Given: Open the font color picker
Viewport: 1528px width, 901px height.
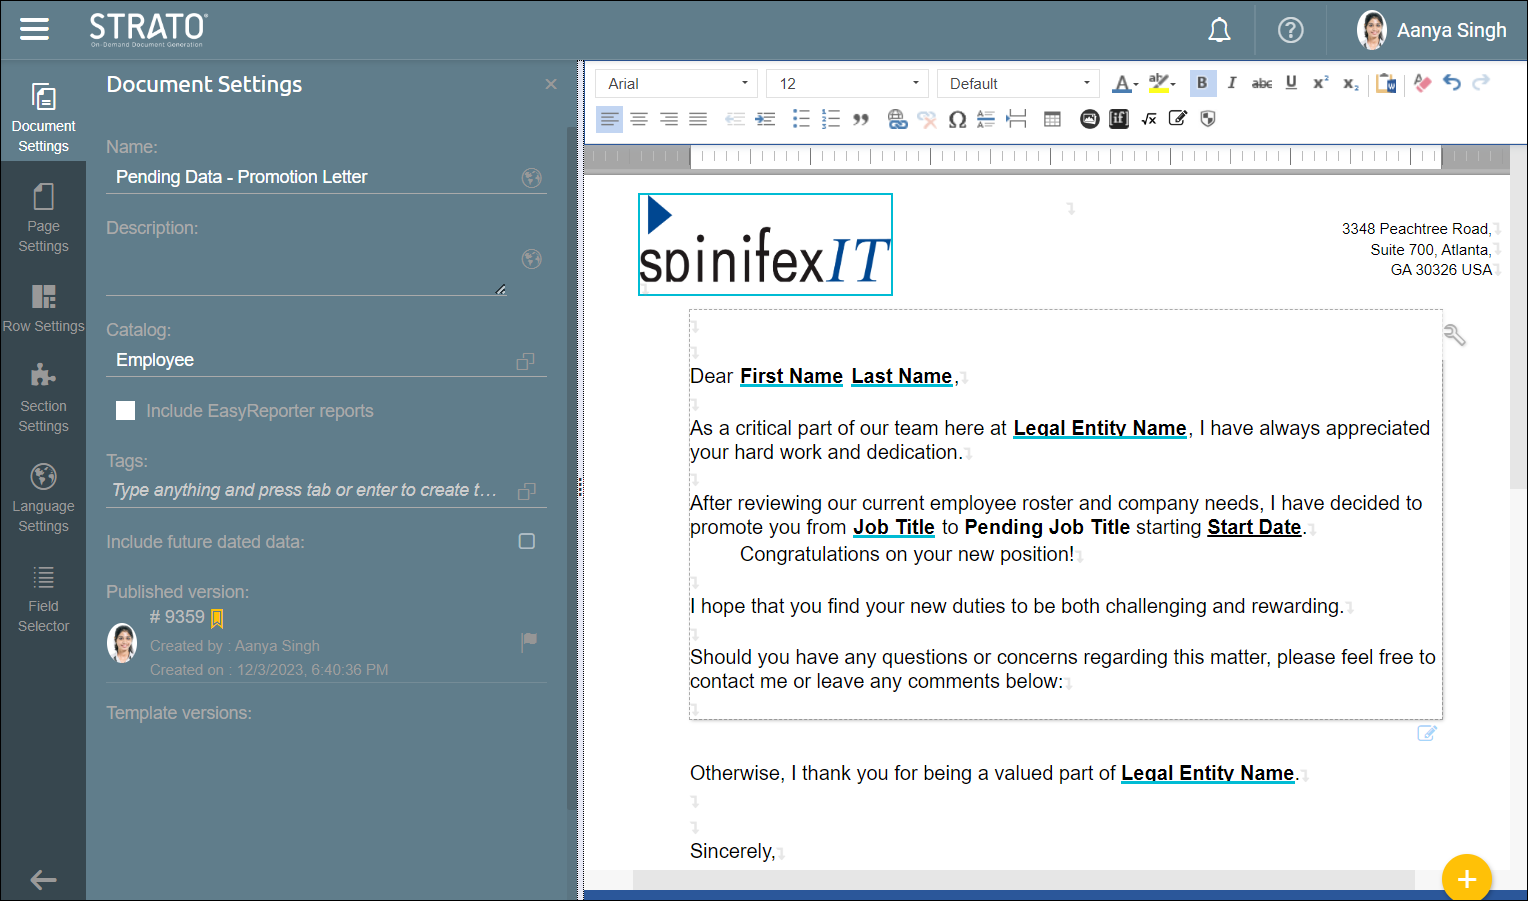Looking at the screenshot, I should click(1125, 84).
